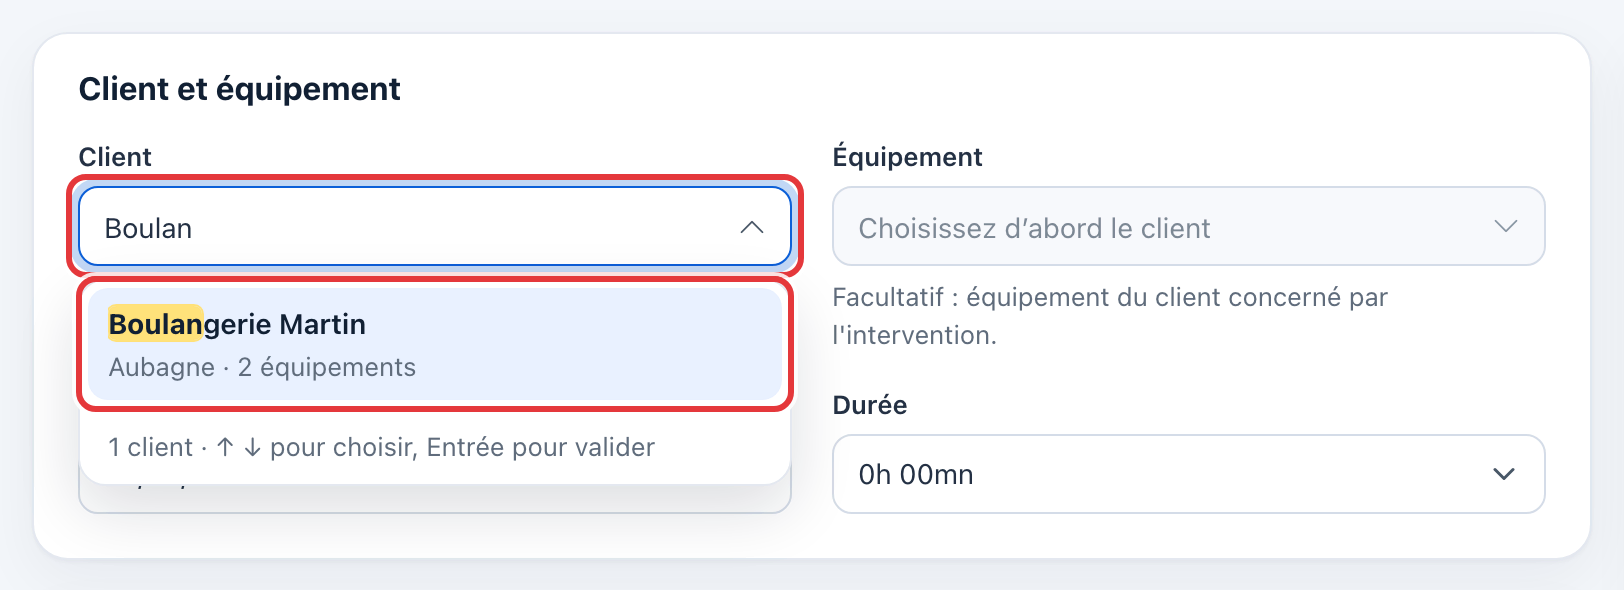The height and width of the screenshot is (590, 1624).
Task: Click the Équipement dropdown chevron icon
Action: click(1505, 226)
